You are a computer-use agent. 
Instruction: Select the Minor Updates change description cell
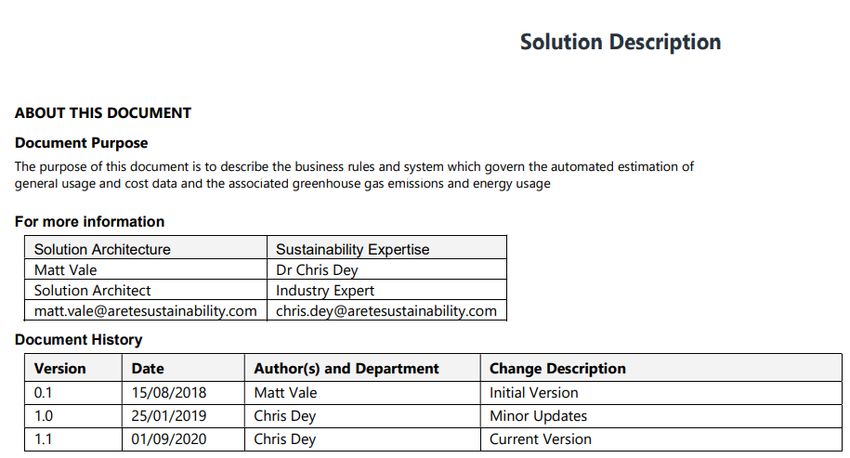(x=661, y=416)
